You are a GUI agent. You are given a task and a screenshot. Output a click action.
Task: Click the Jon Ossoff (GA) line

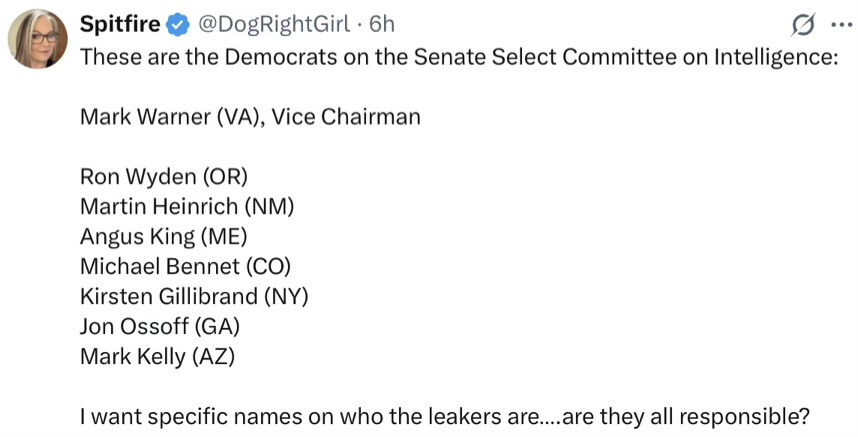coord(160,327)
